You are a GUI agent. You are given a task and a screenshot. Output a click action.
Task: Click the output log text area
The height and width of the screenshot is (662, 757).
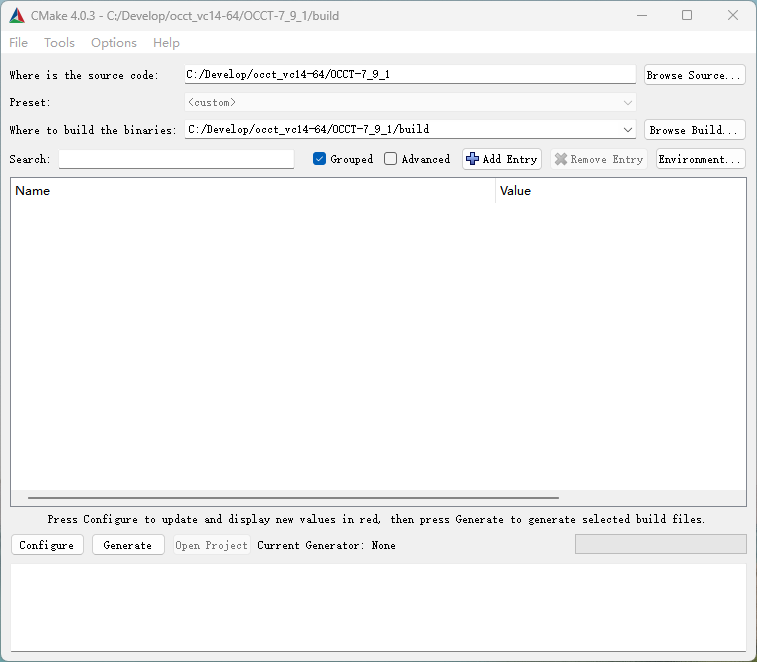pos(378,607)
